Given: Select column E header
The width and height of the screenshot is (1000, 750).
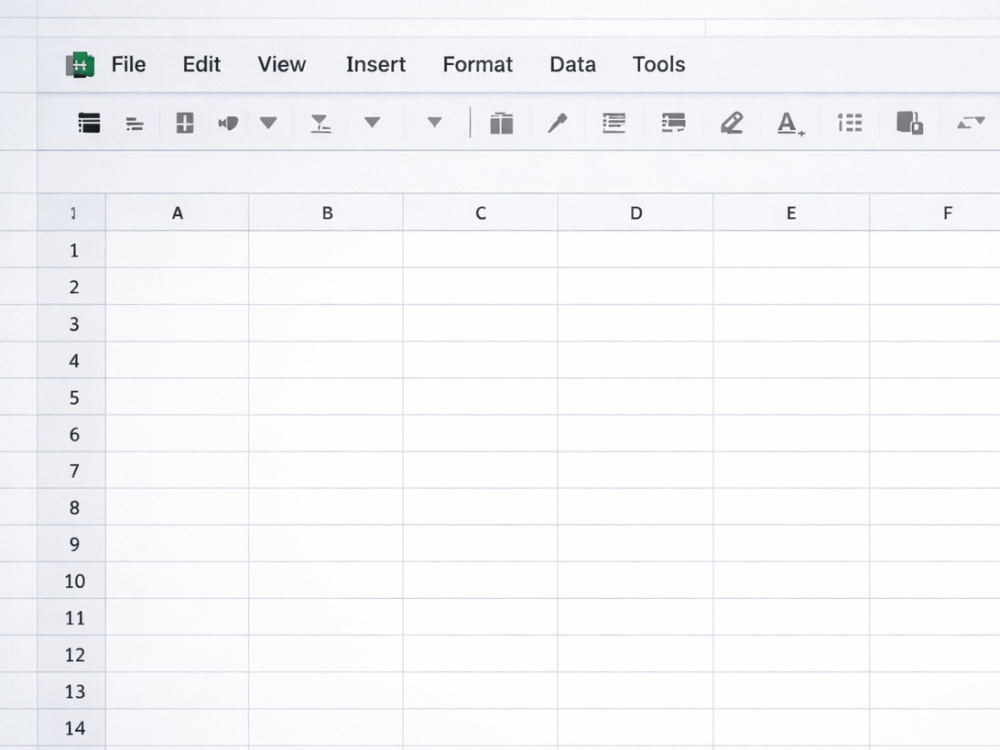Looking at the screenshot, I should click(791, 212).
